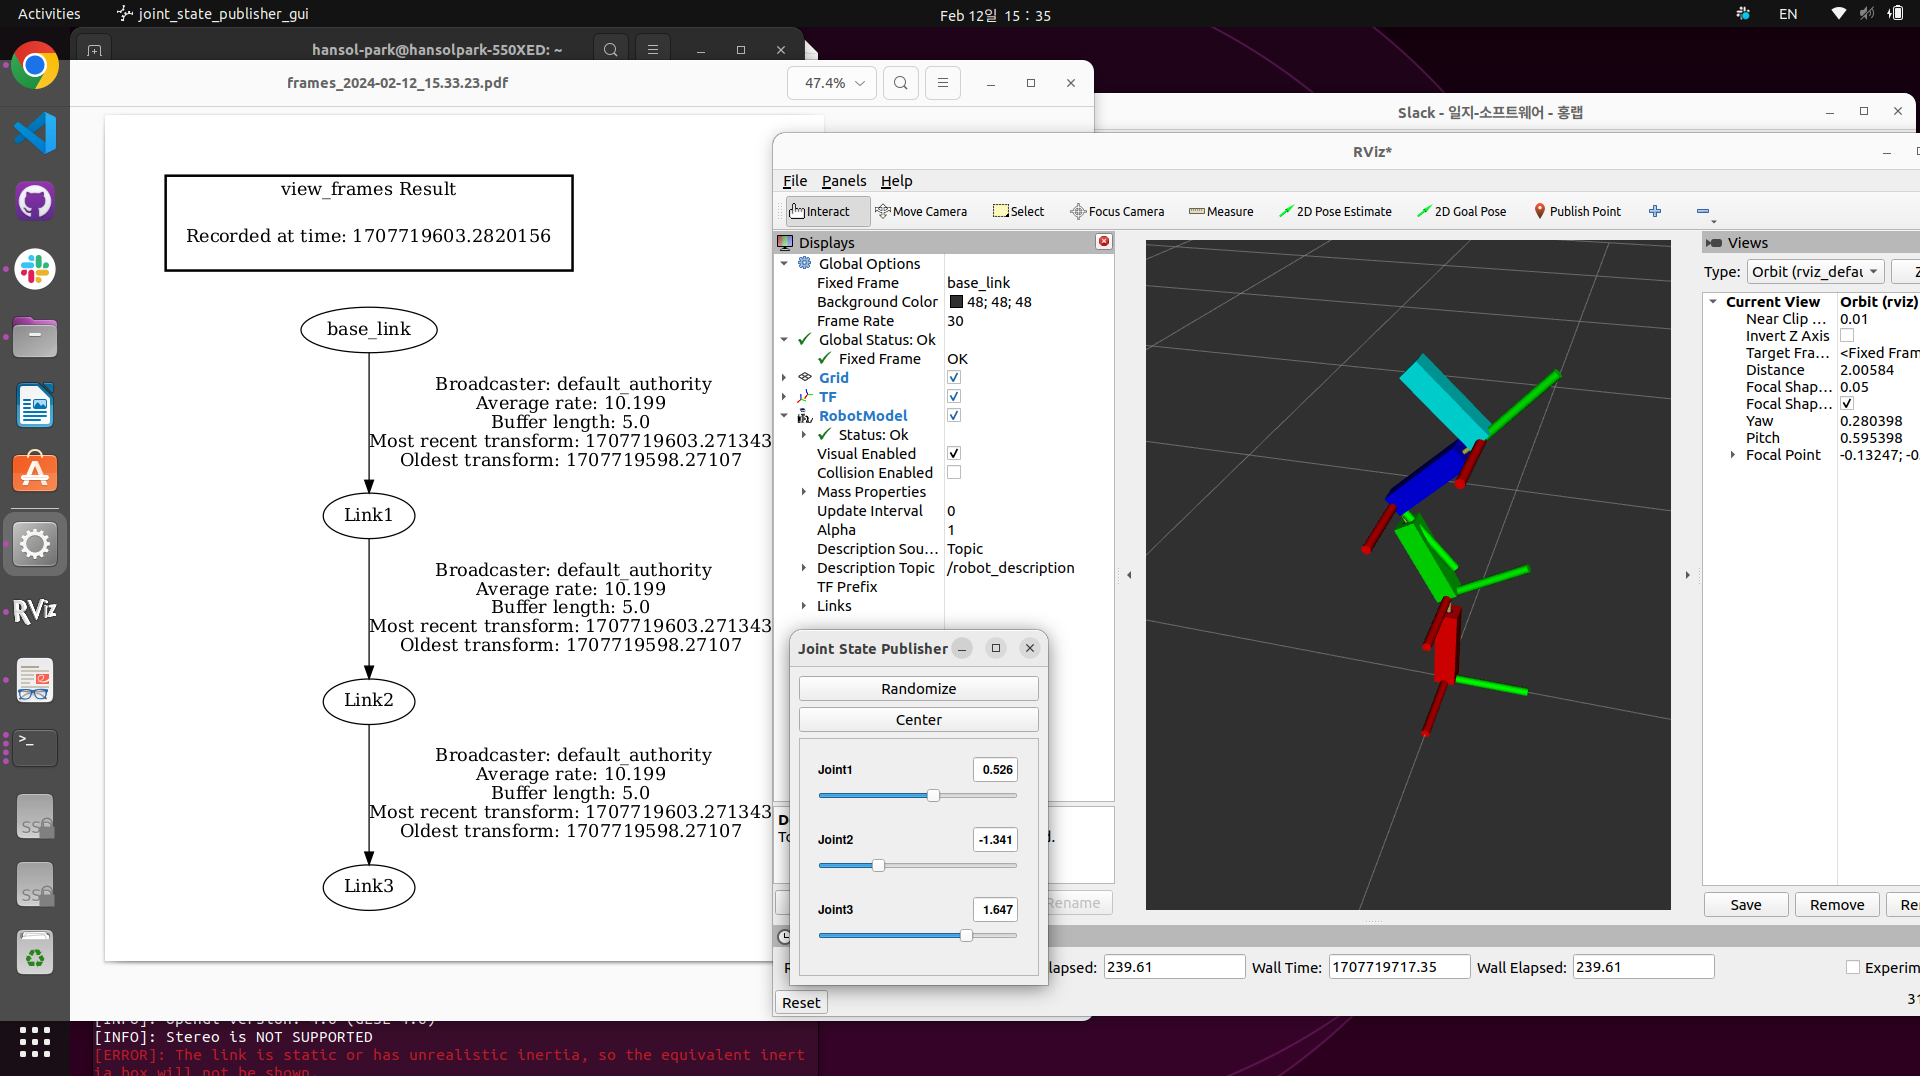Launch Visual Studio Code from dock
This screenshot has width=1920, height=1076.
35,133
